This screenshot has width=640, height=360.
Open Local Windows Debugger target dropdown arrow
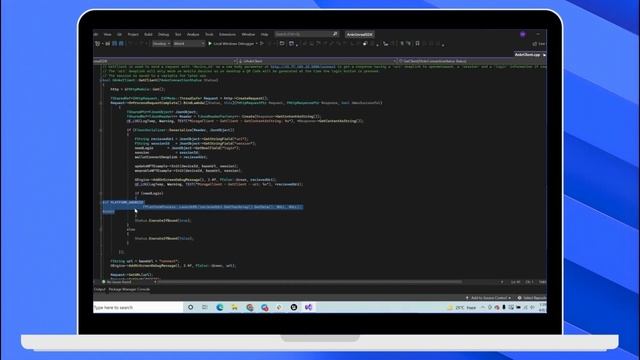(x=257, y=44)
